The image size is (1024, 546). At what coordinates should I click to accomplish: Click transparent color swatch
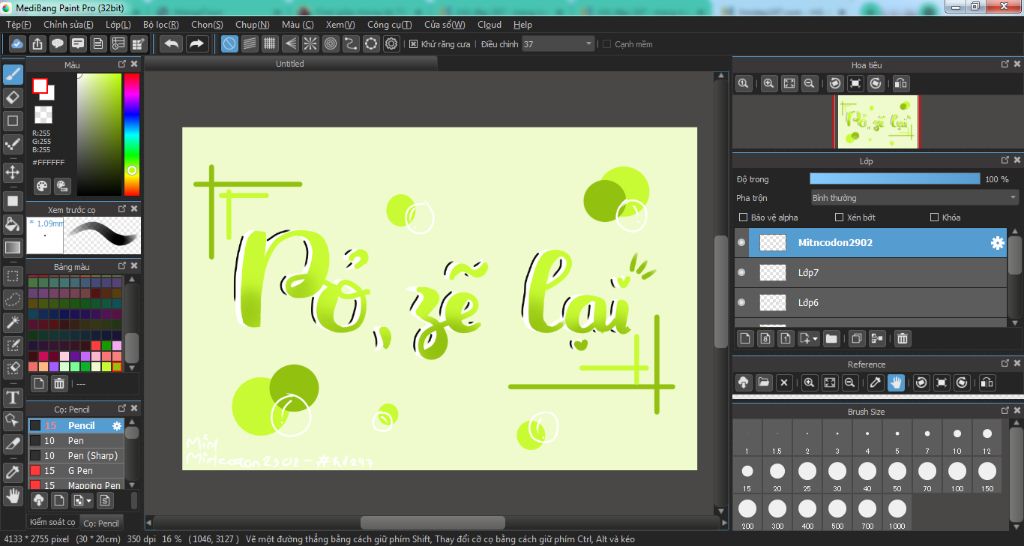[43, 115]
